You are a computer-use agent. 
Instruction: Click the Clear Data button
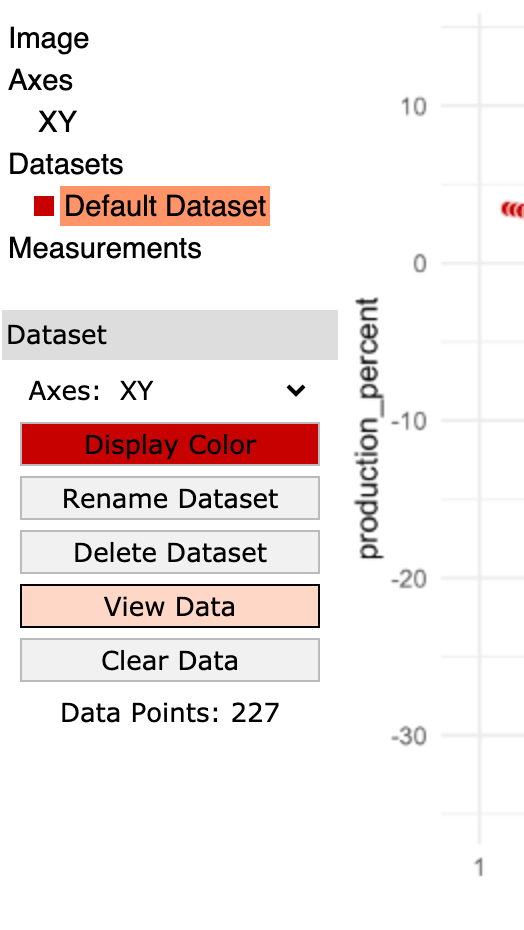pyautogui.click(x=170, y=660)
